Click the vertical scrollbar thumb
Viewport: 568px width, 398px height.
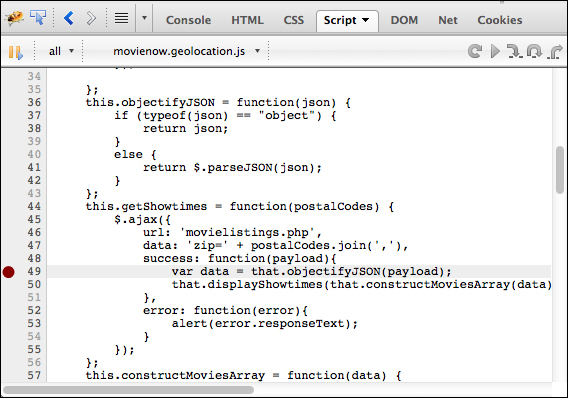tap(560, 170)
